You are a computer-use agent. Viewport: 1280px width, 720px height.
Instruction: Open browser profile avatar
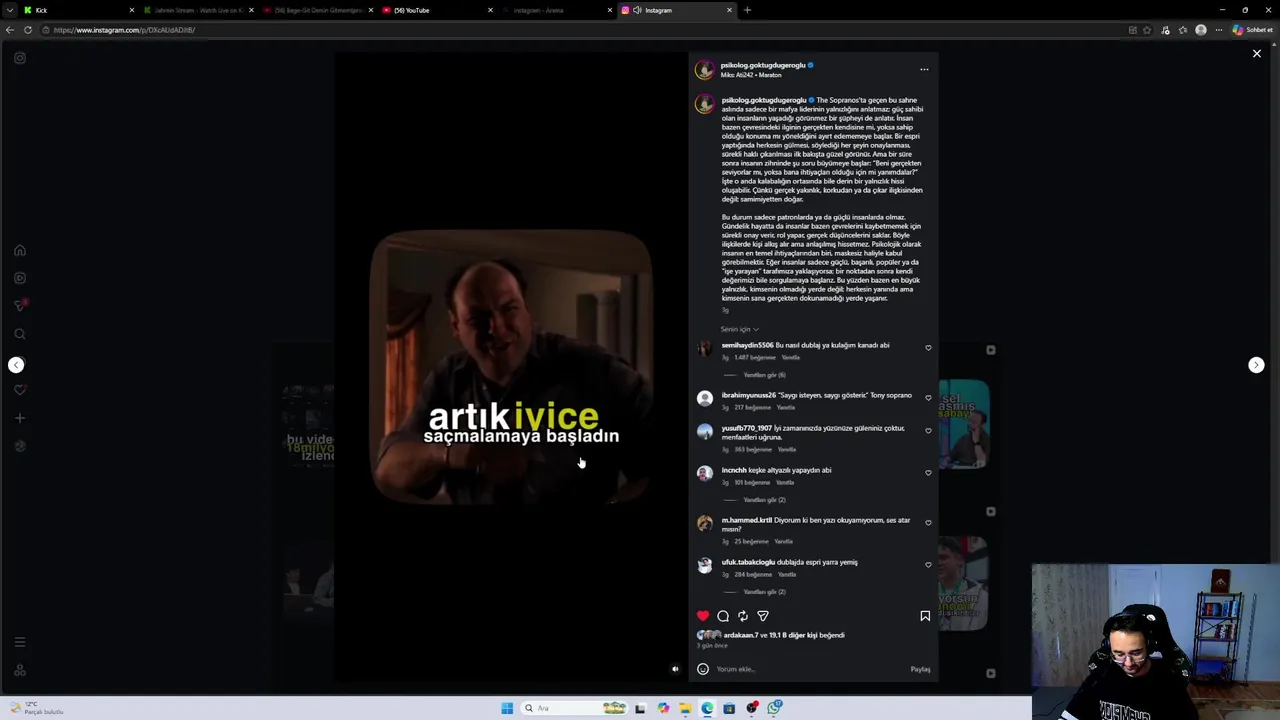point(1200,30)
